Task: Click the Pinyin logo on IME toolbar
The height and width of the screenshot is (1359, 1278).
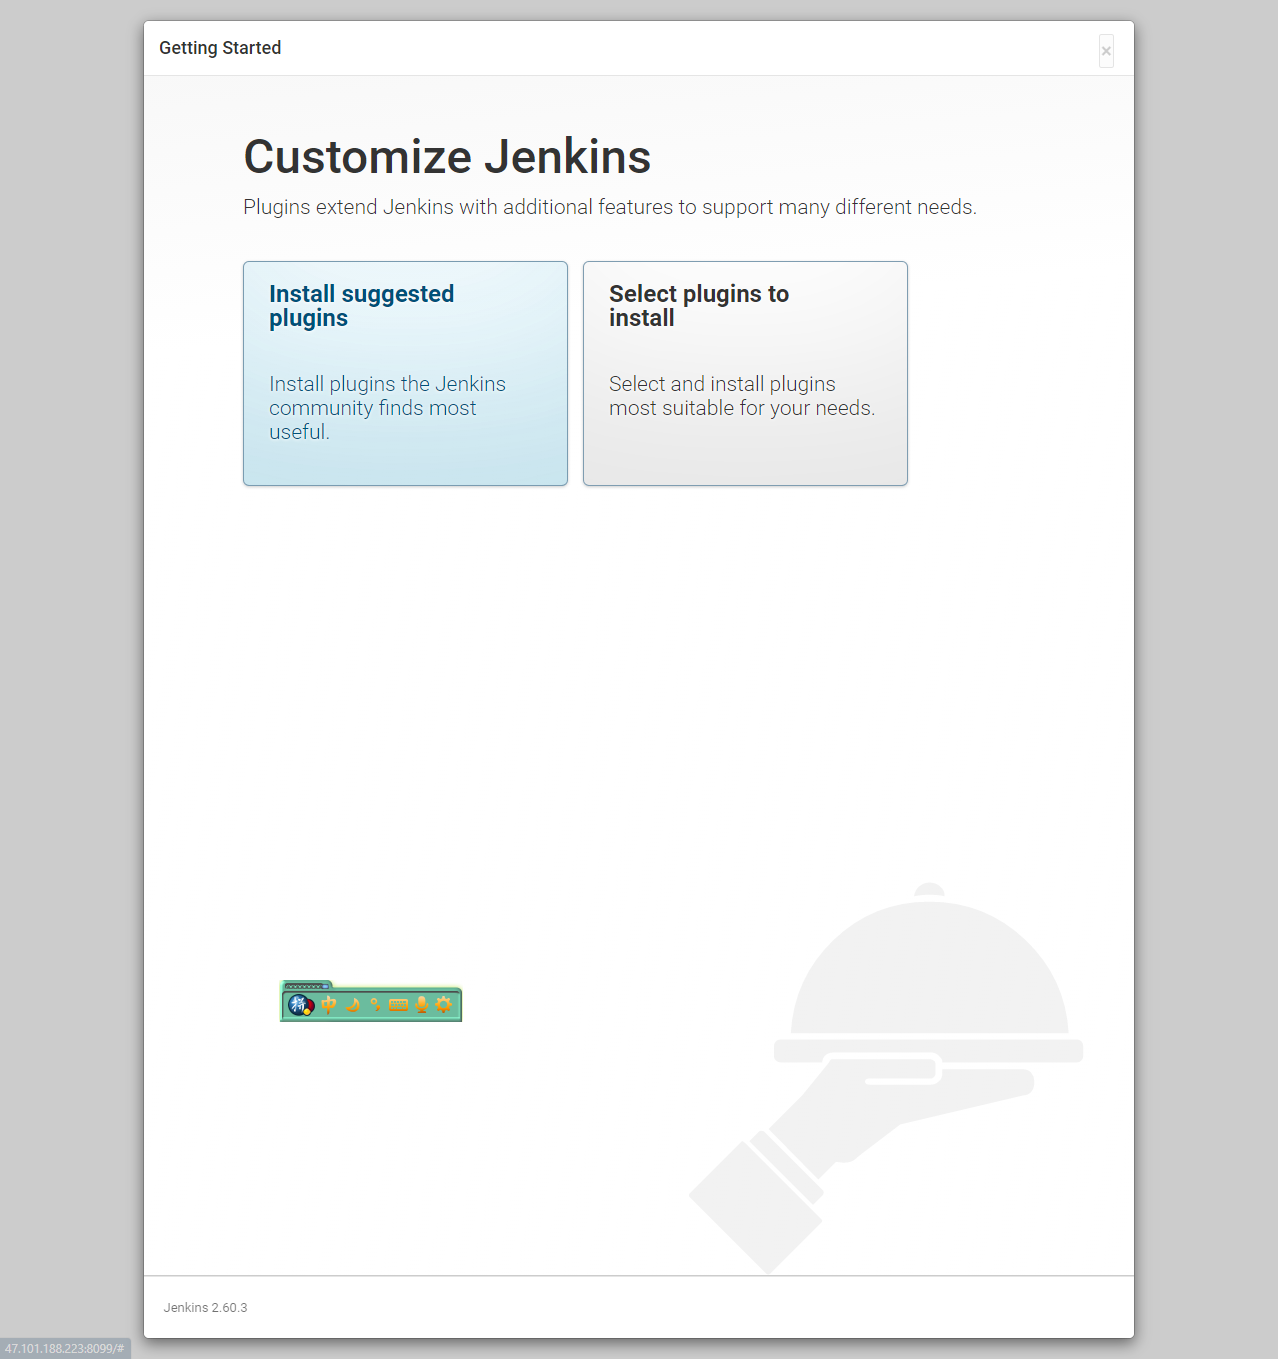Action: point(300,1004)
